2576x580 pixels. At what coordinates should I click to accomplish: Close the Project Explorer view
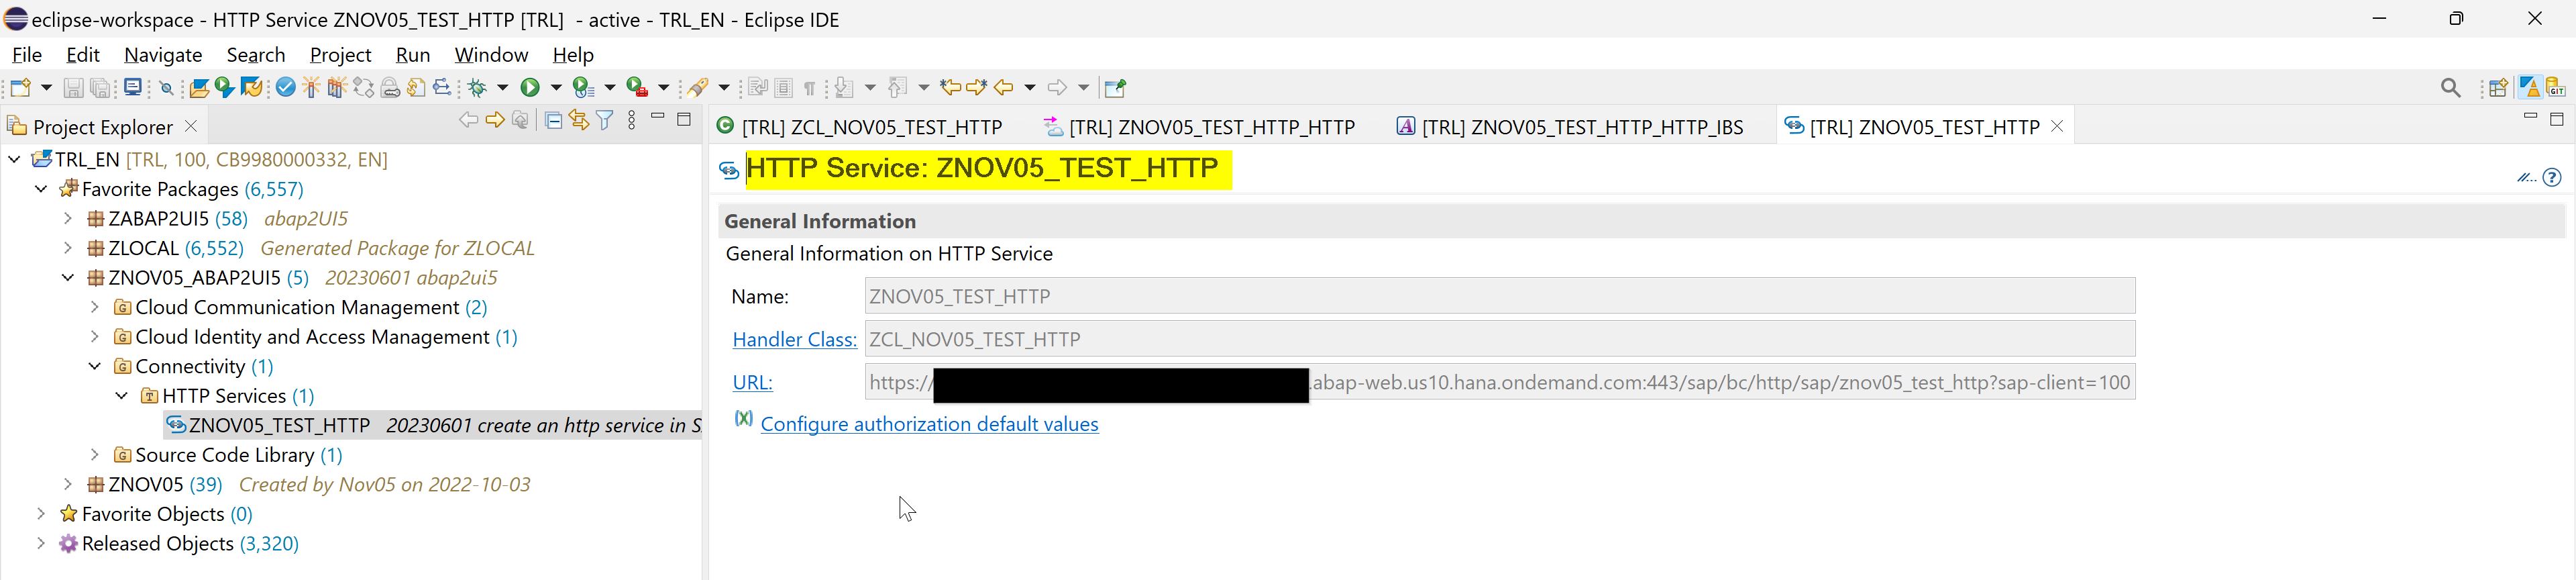[191, 126]
